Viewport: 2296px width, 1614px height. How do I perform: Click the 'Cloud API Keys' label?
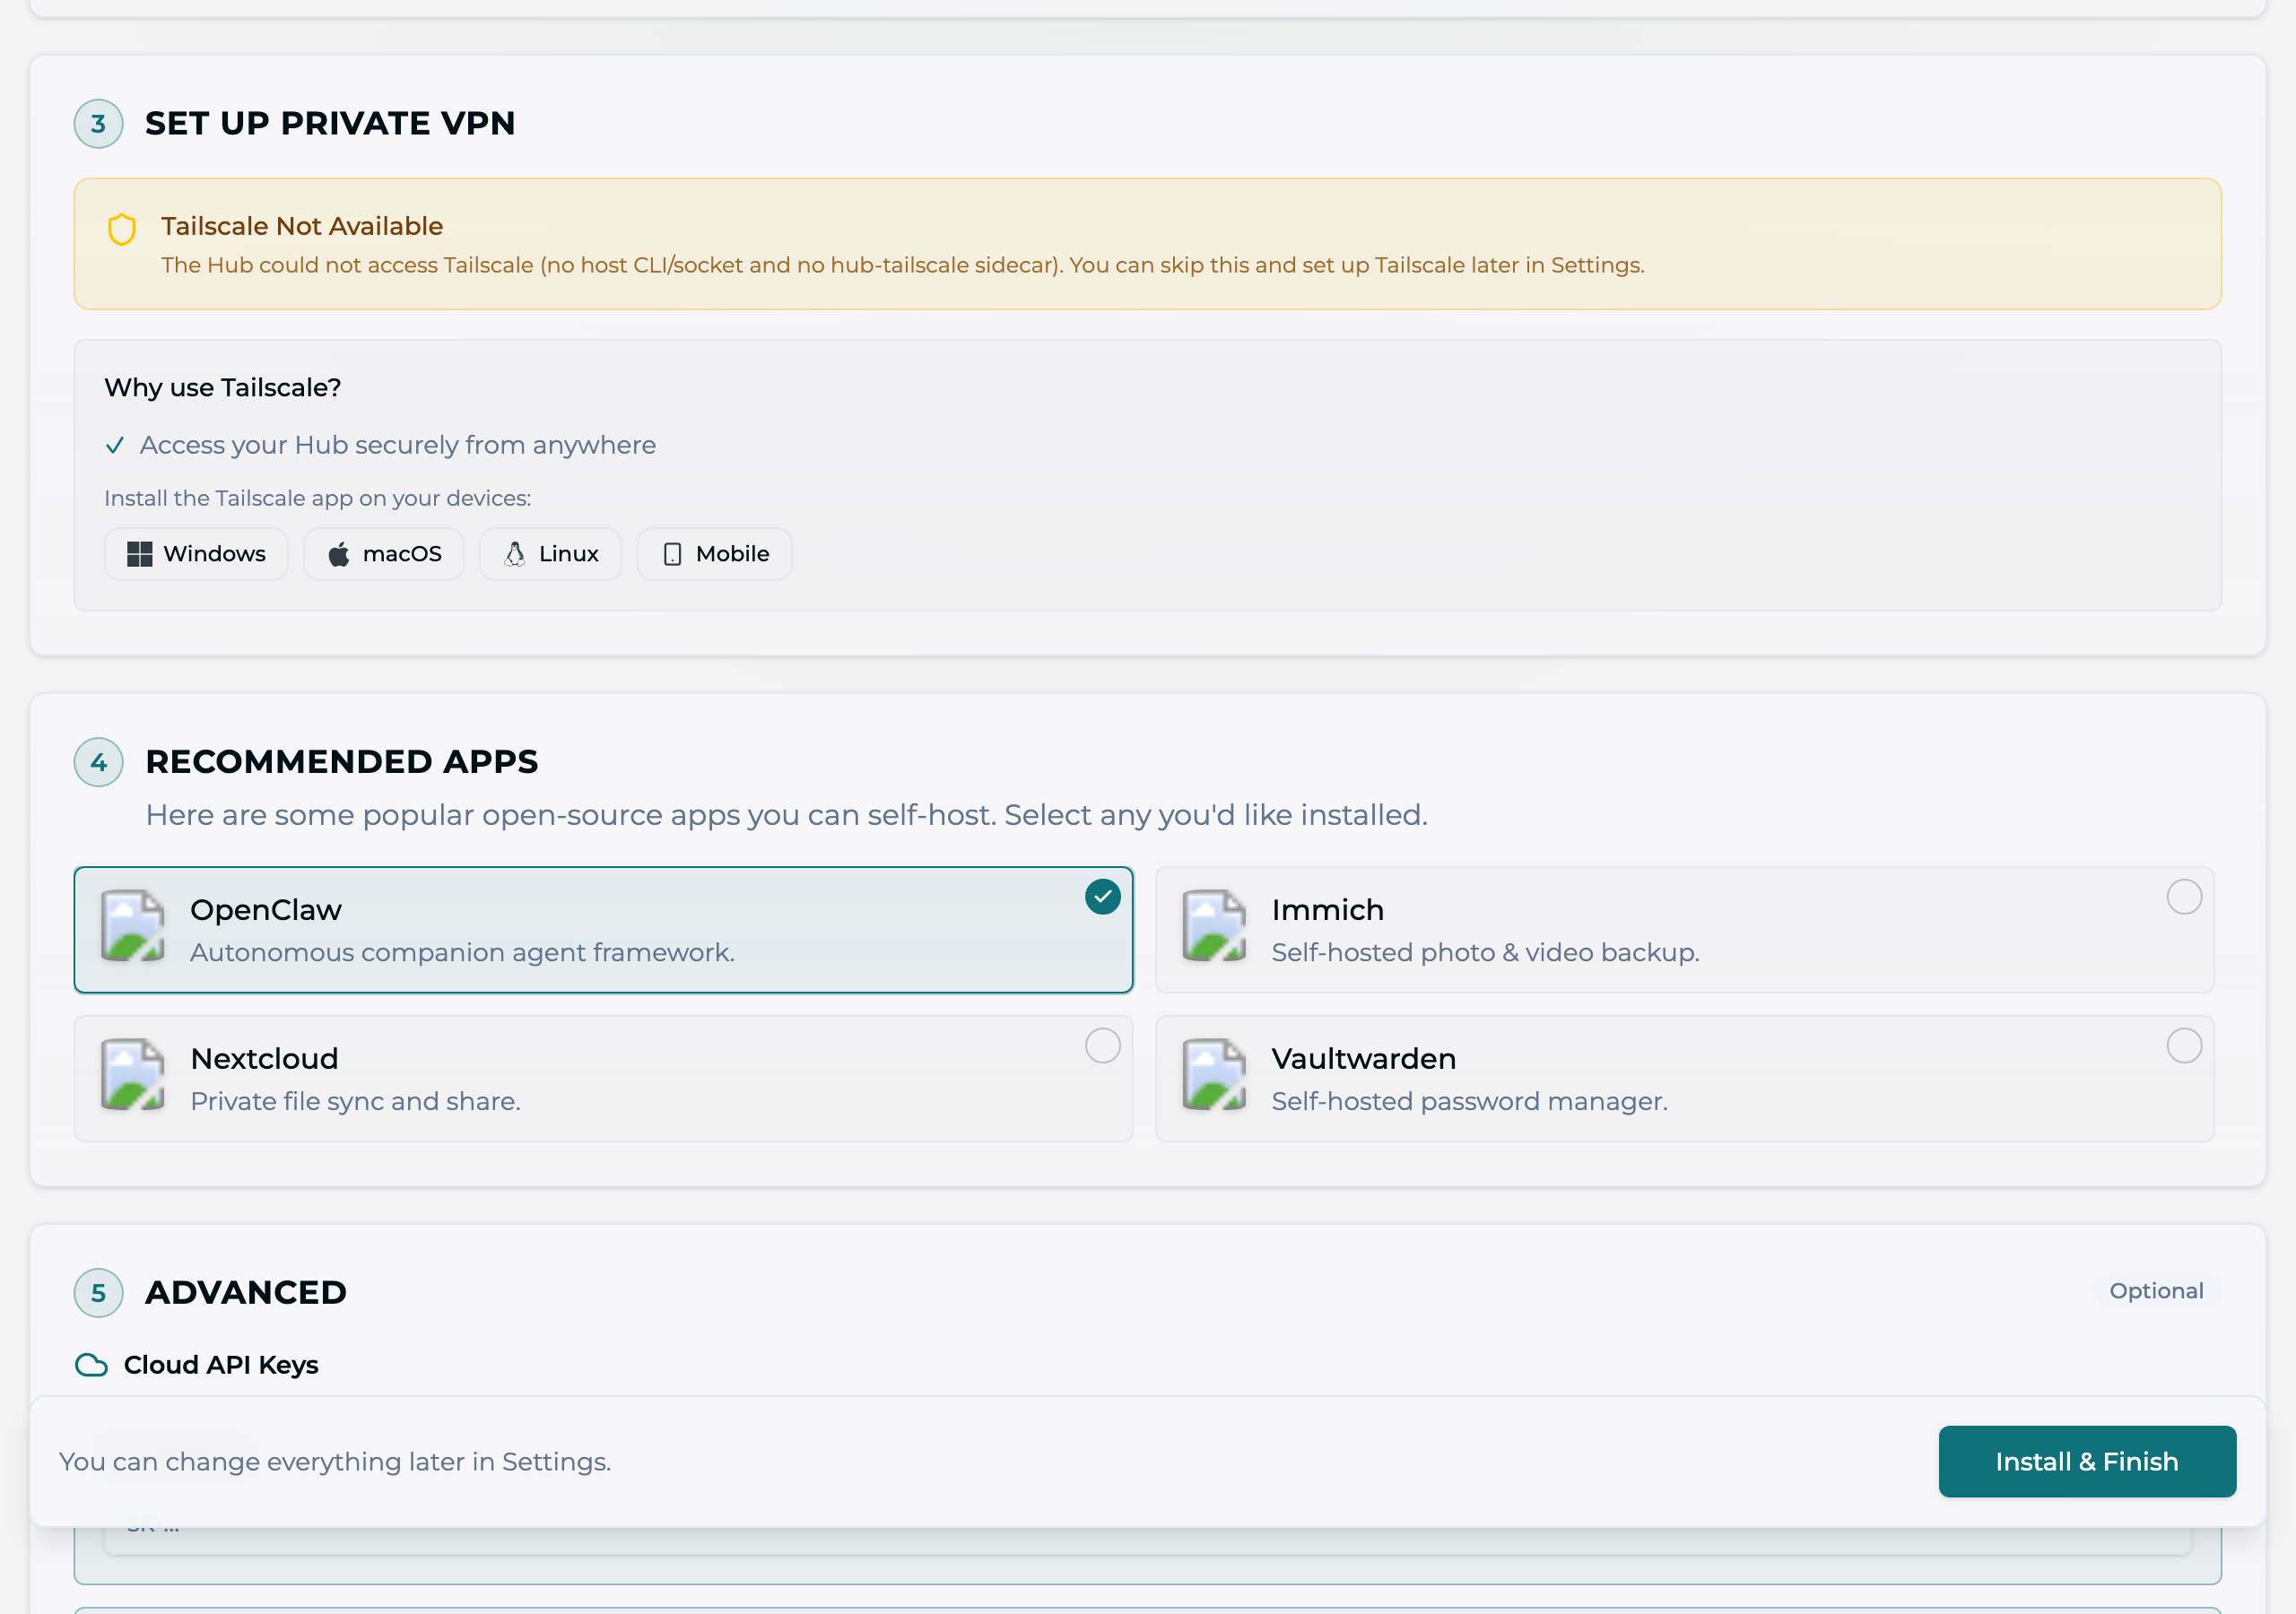pos(221,1365)
